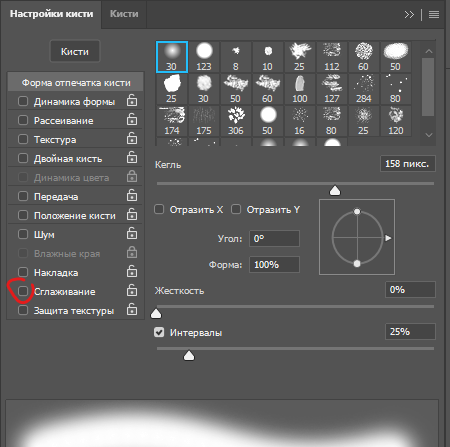Toggle lock icon for Передача
The width and height of the screenshot is (450, 447).
[132, 195]
